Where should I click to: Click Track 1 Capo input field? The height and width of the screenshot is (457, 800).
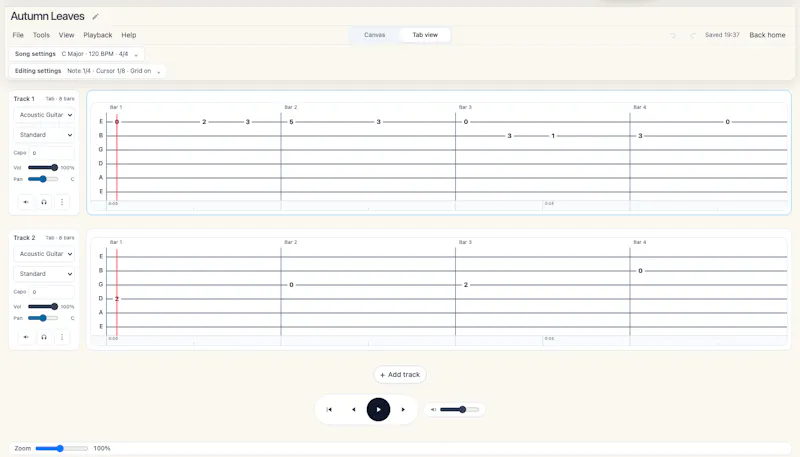(x=52, y=153)
